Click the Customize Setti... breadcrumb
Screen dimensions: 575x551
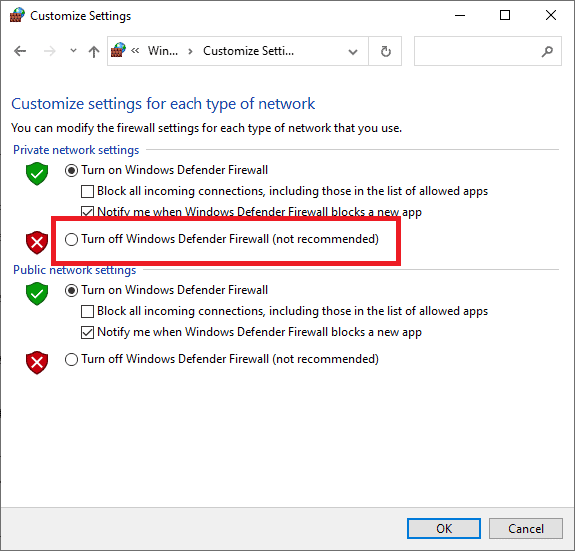click(249, 51)
